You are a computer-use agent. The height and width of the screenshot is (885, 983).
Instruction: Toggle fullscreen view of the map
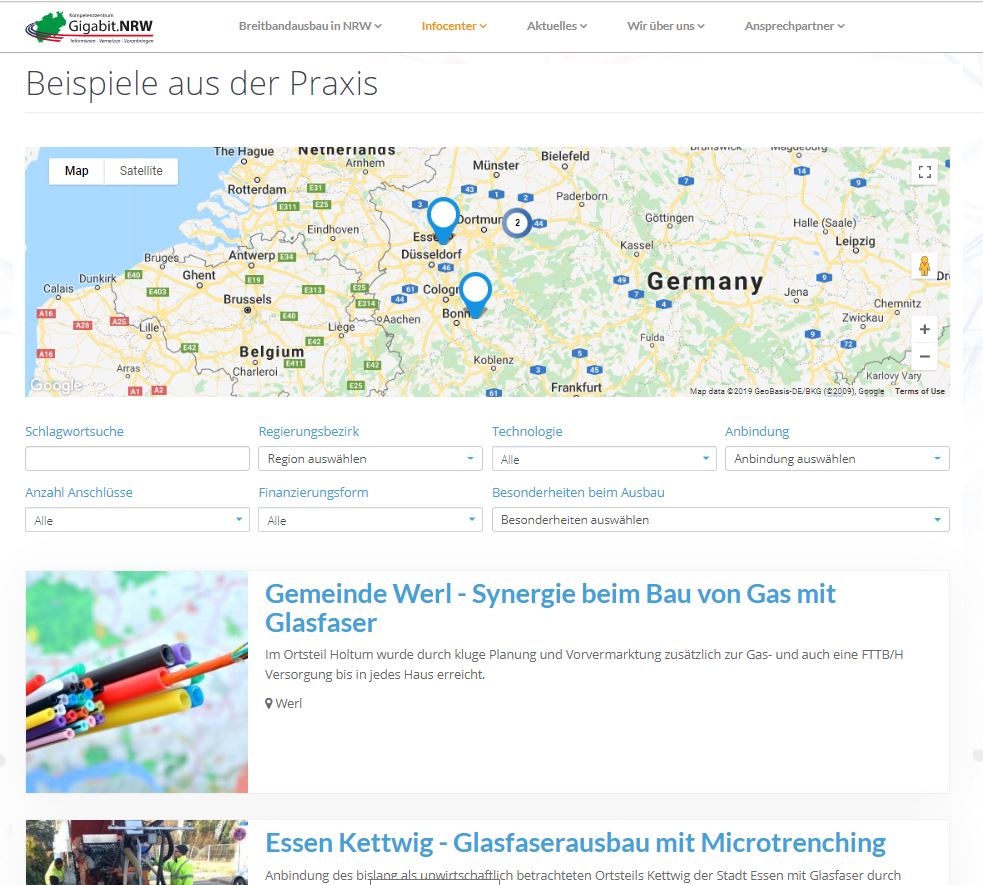(x=925, y=172)
